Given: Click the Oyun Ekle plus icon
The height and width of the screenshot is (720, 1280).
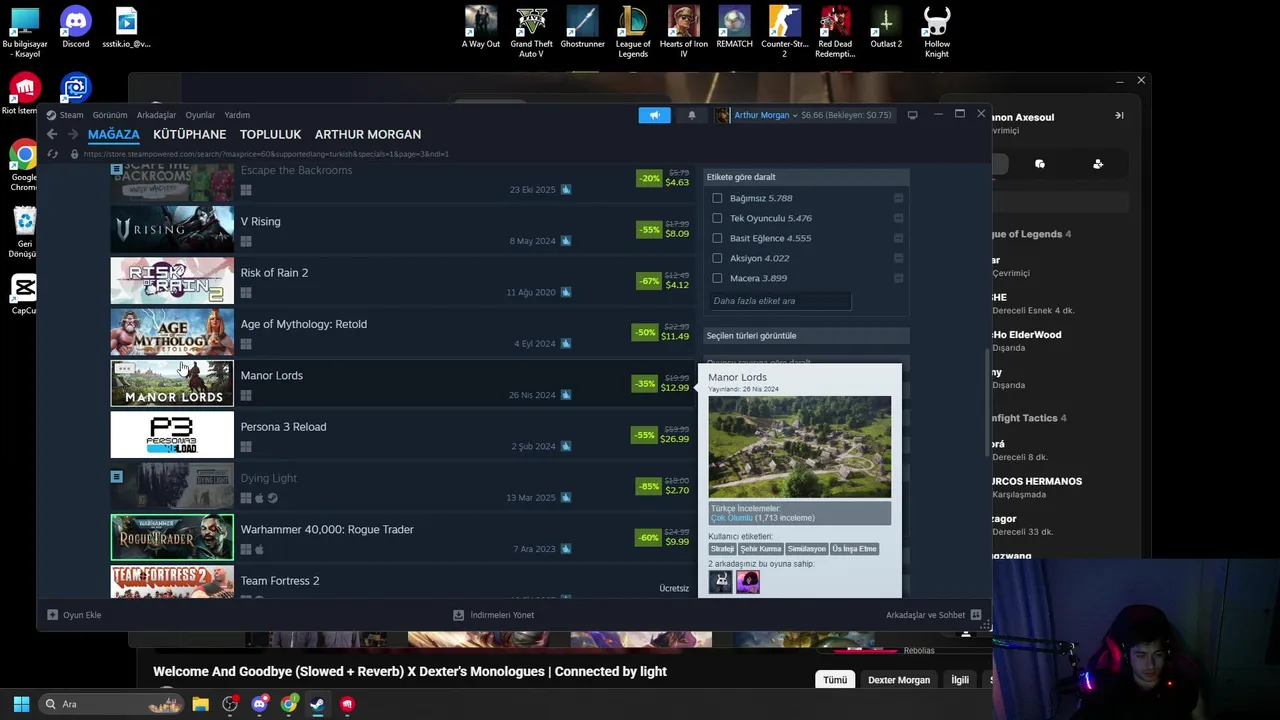Looking at the screenshot, I should (x=53, y=615).
